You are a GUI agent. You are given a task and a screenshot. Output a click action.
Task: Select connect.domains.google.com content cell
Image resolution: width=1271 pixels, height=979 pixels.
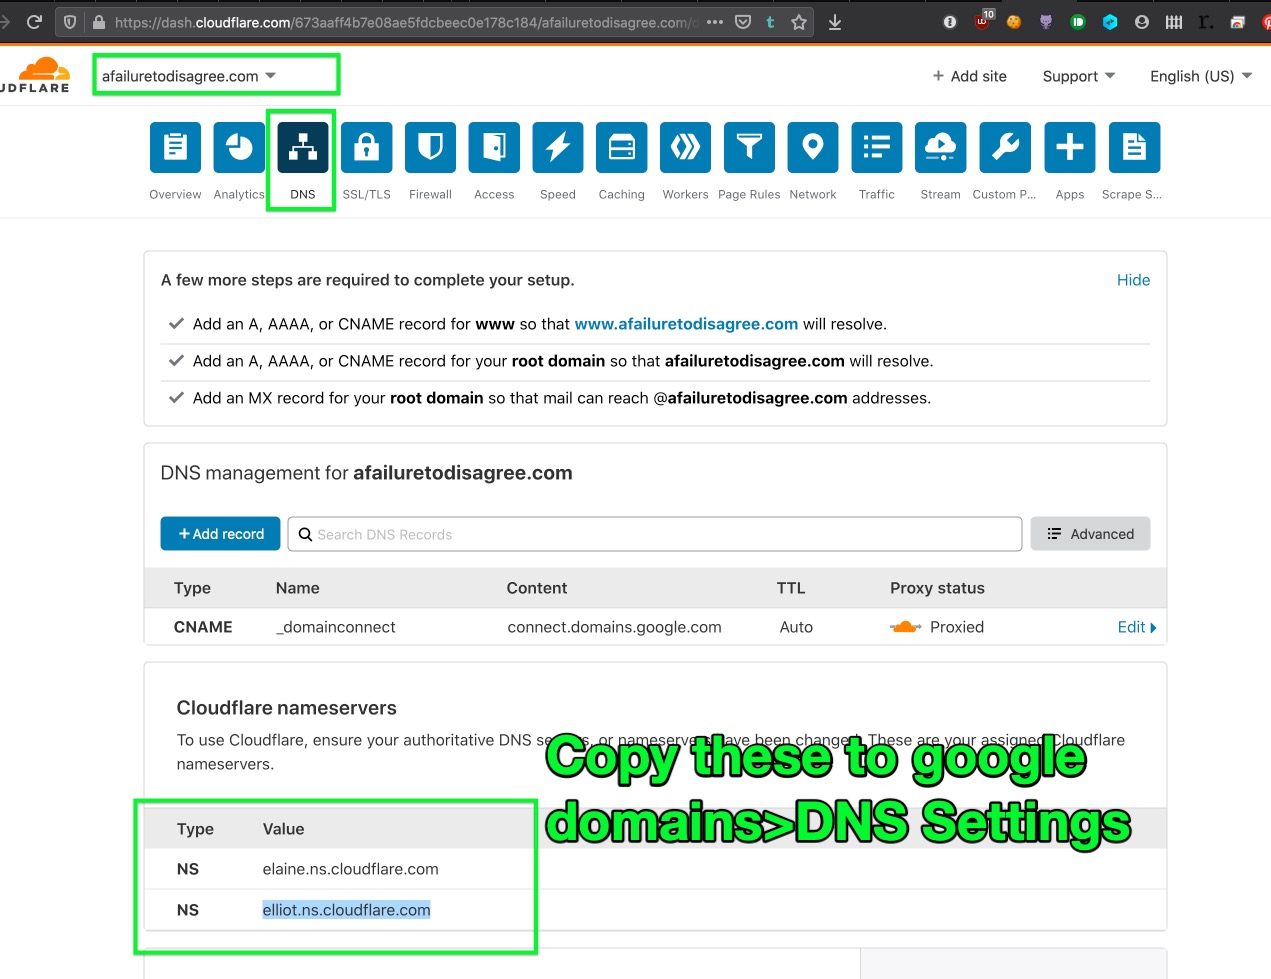[614, 627]
